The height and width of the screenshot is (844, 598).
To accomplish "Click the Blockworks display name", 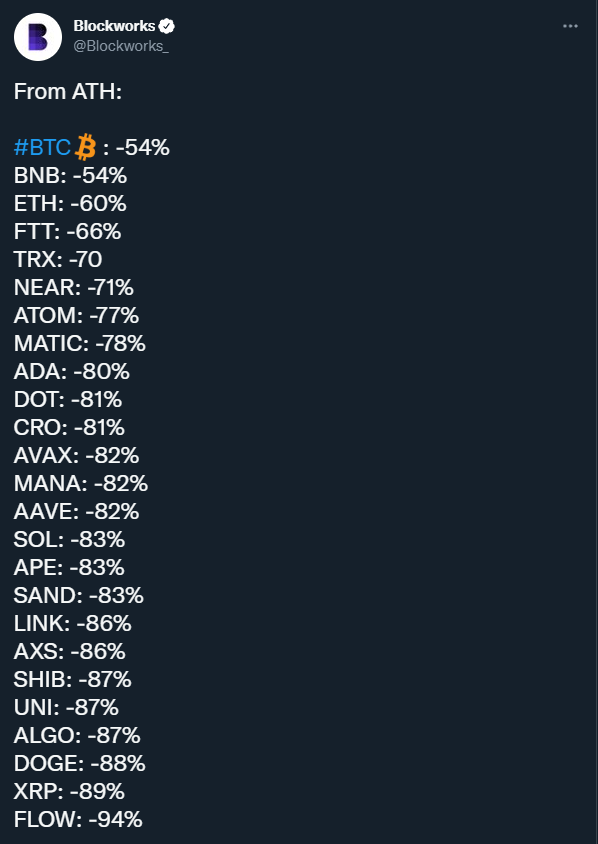I will click(114, 26).
